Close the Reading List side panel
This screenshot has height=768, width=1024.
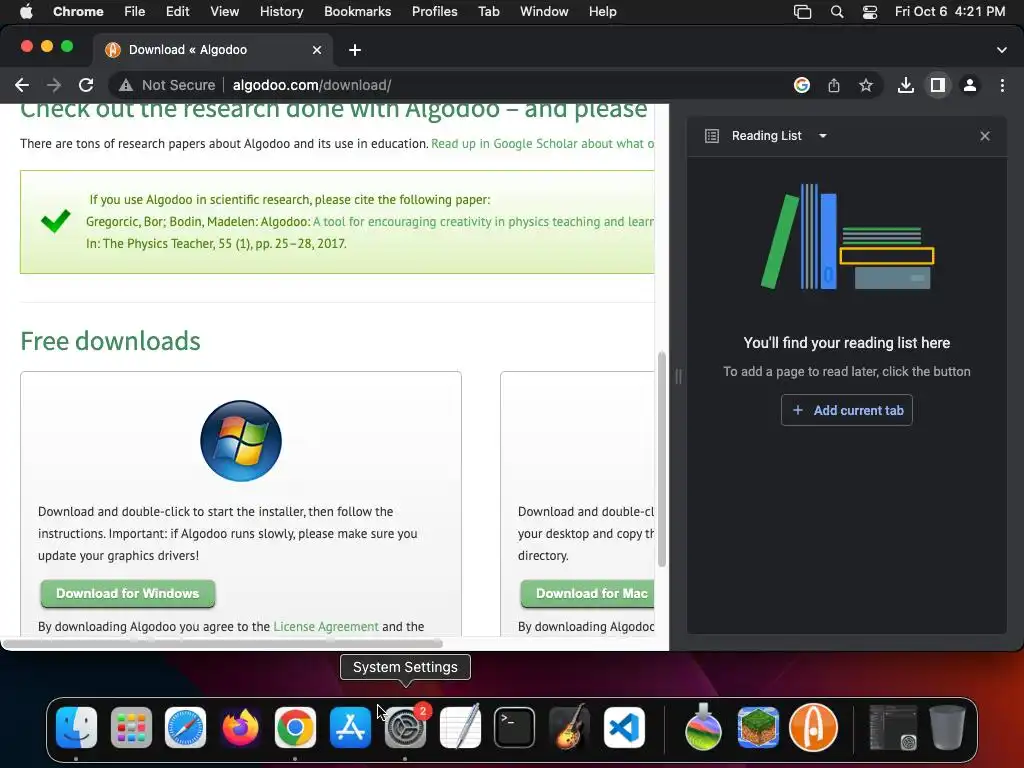click(x=985, y=136)
